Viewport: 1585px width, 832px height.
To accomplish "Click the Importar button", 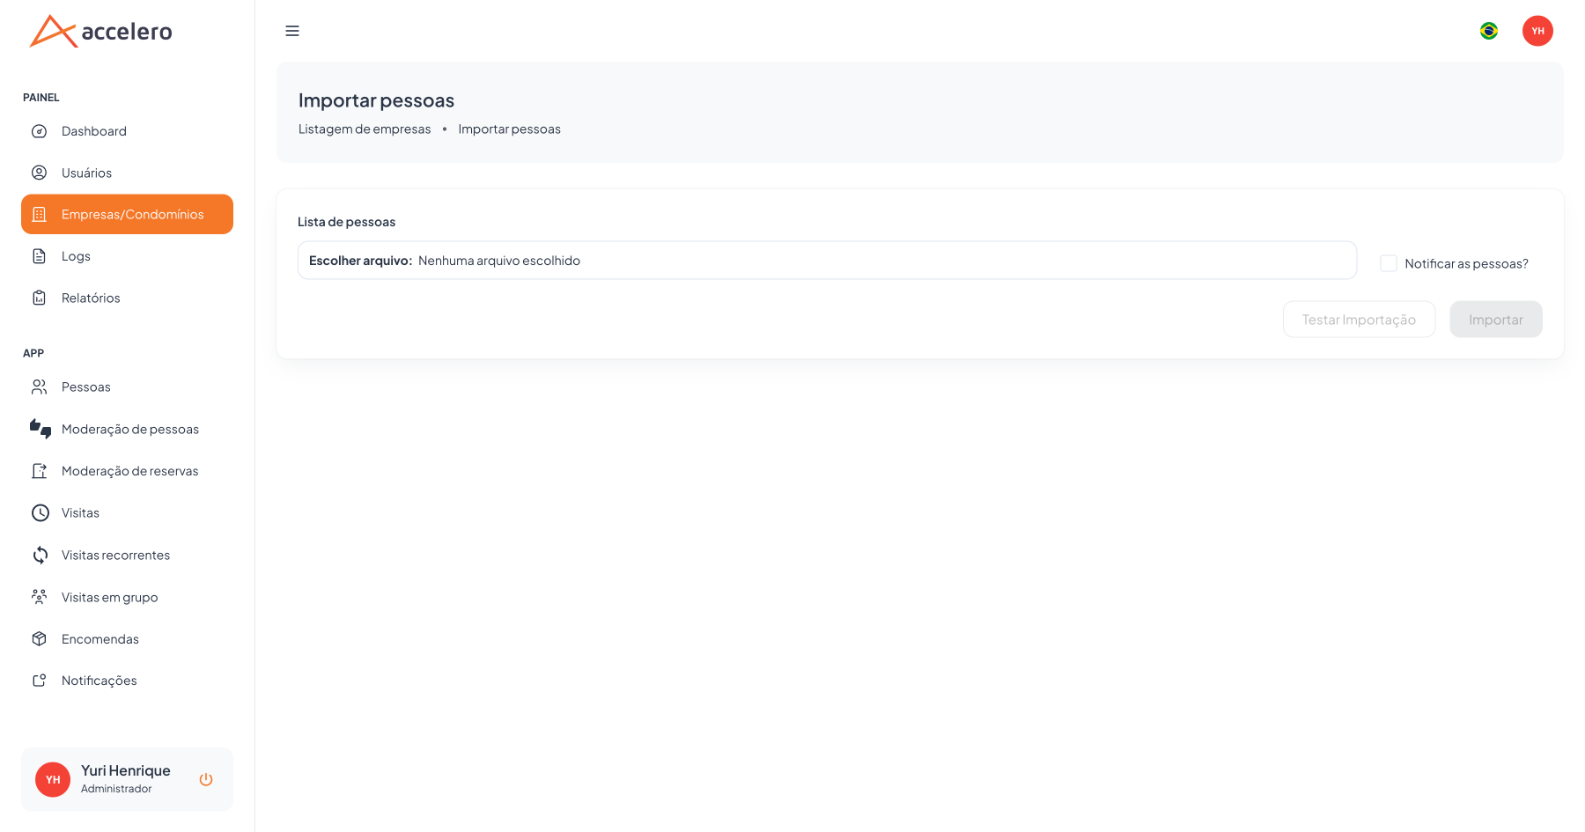I will pyautogui.click(x=1495, y=320).
